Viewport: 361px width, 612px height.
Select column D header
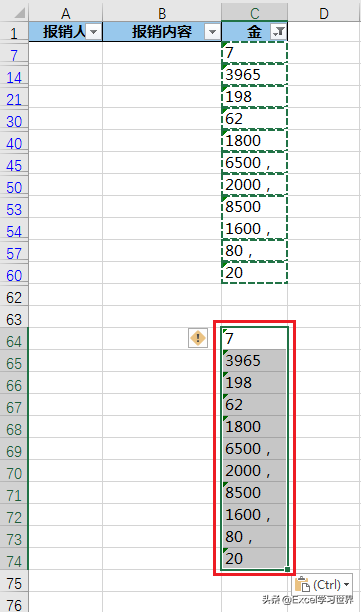coord(324,13)
